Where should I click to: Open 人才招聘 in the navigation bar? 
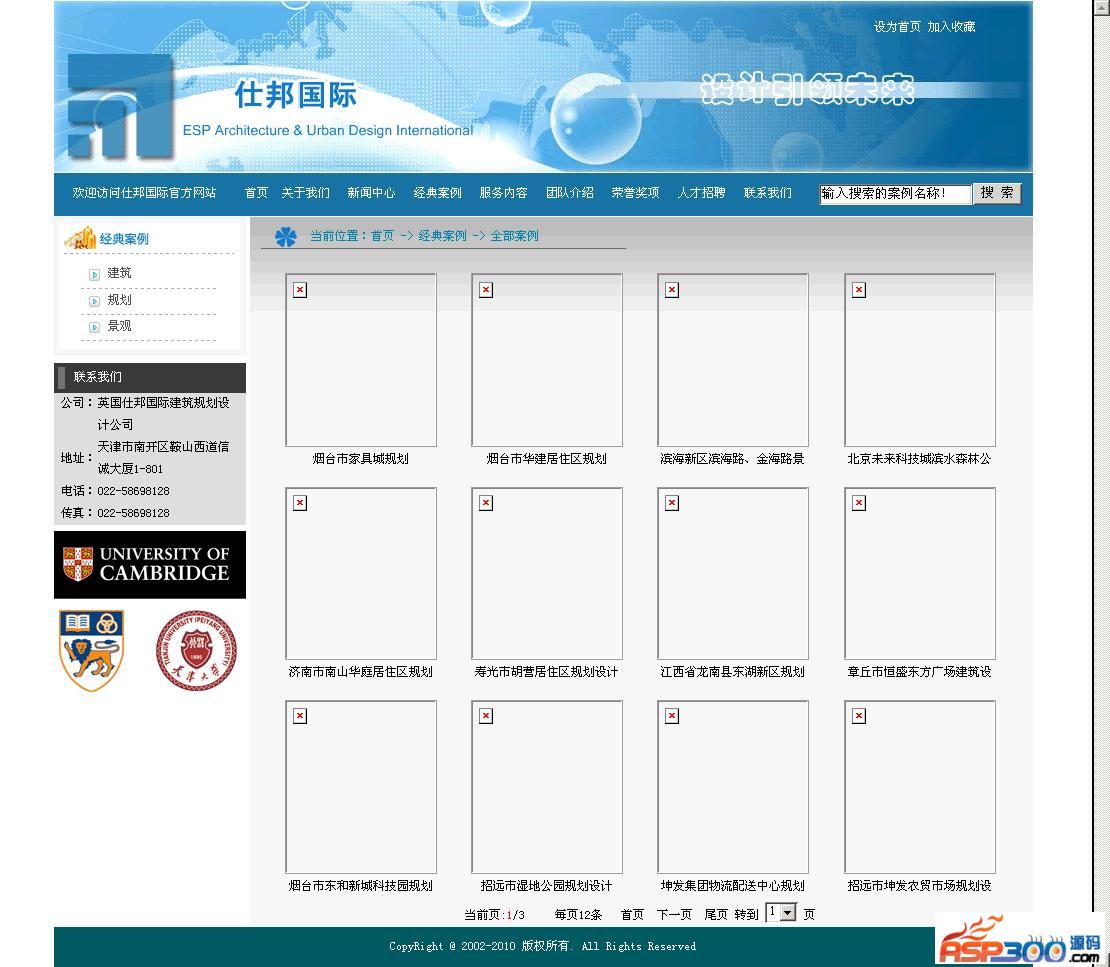click(702, 193)
